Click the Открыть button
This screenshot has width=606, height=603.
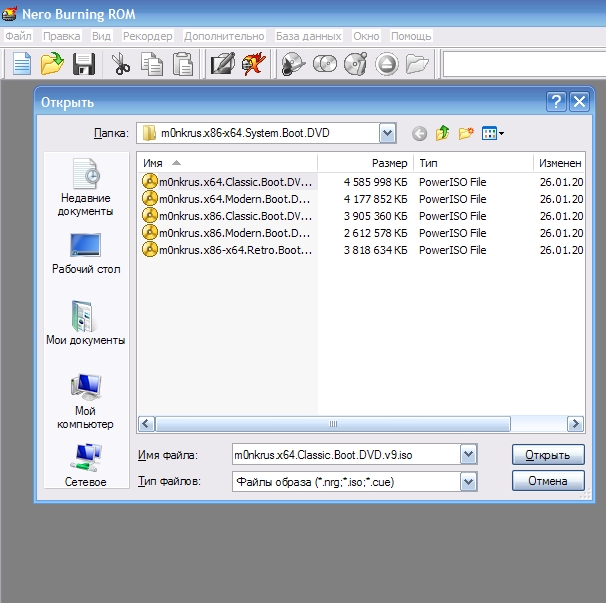548,455
